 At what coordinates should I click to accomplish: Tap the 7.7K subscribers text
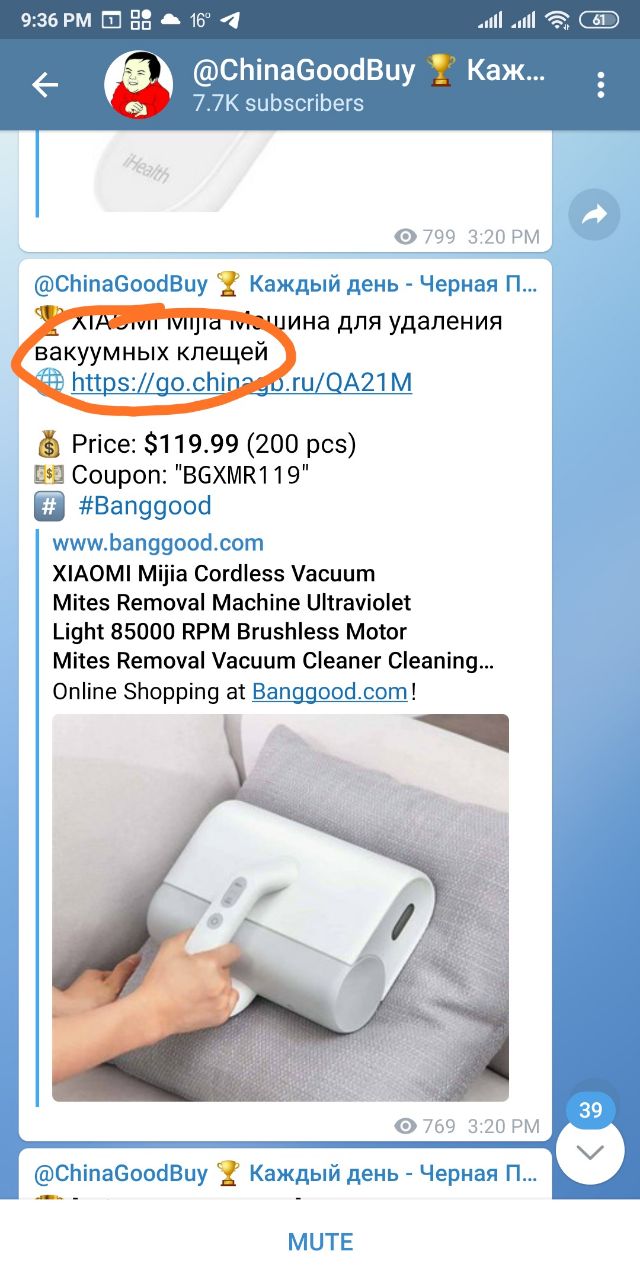(x=278, y=103)
